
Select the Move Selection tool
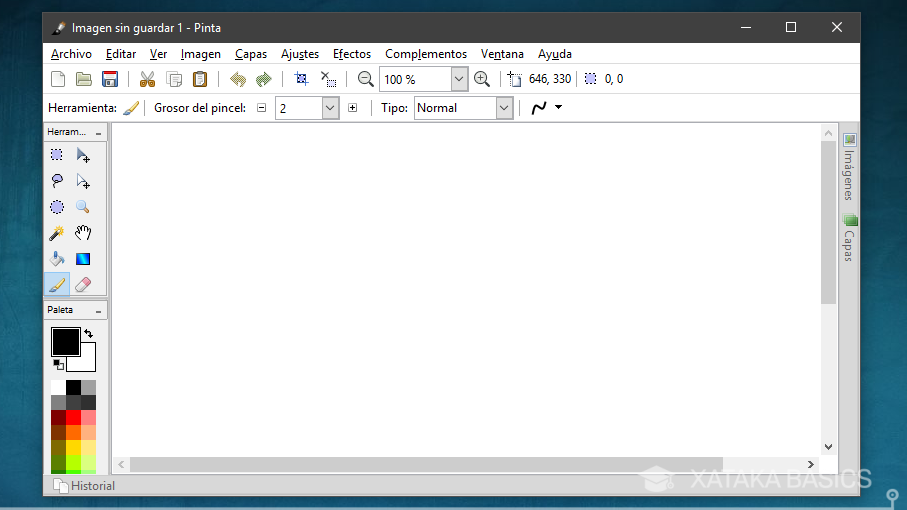coord(83,181)
